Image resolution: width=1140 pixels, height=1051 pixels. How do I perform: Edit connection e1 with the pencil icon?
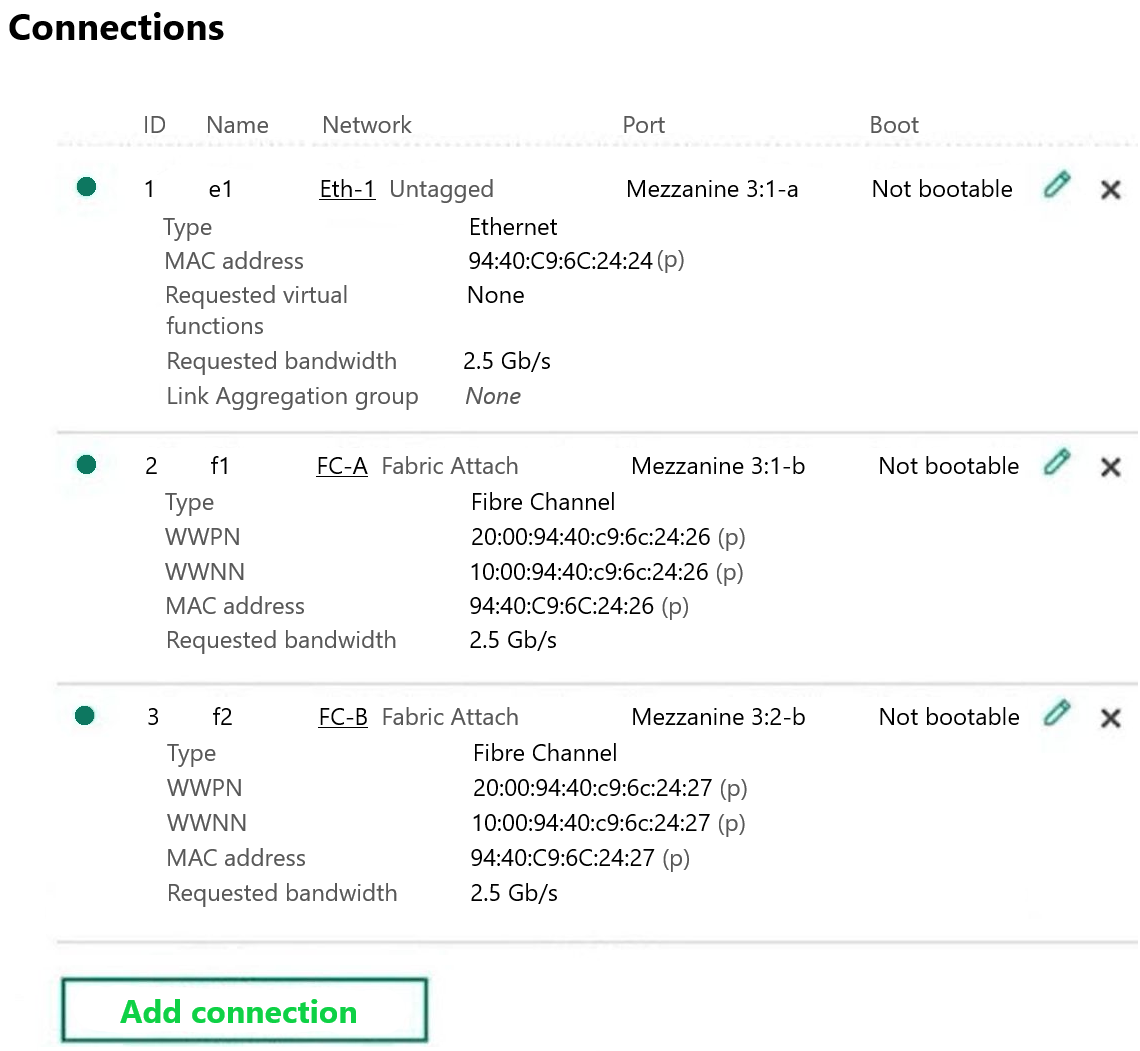click(x=1056, y=185)
